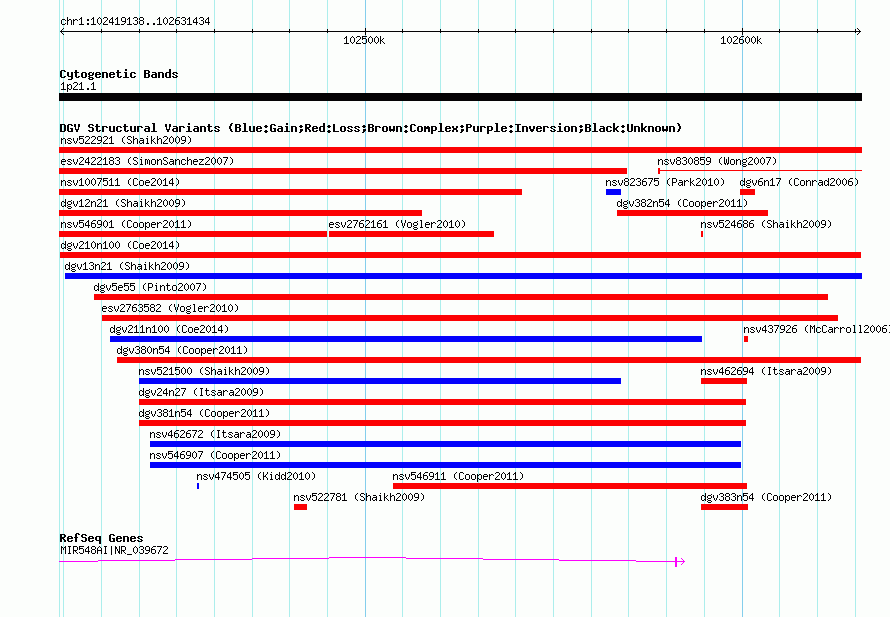The width and height of the screenshot is (890, 617).
Task: Click the nsv437926 (McCarroll2006) label
Action: click(x=816, y=329)
